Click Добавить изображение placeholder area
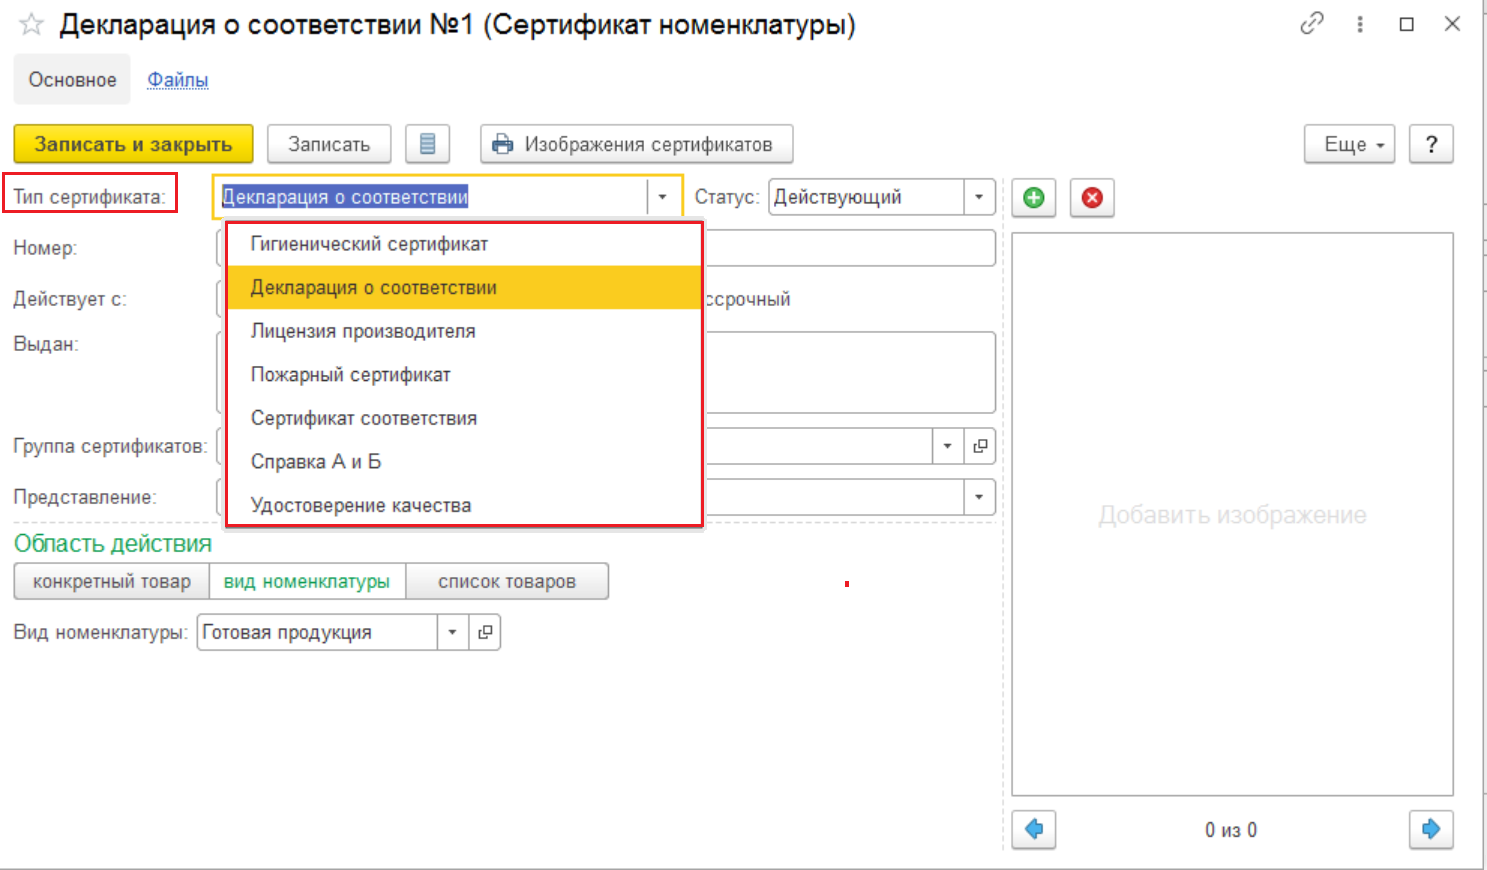The width and height of the screenshot is (1487, 870). coord(1232,515)
